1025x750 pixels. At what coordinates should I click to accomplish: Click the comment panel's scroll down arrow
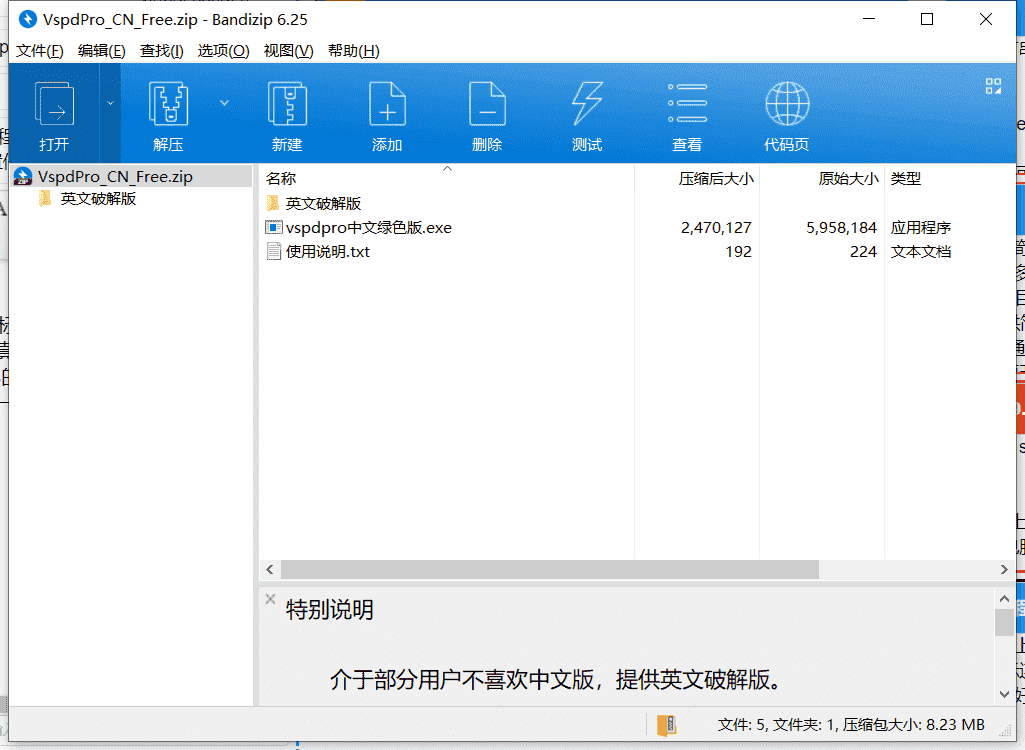pyautogui.click(x=1004, y=694)
